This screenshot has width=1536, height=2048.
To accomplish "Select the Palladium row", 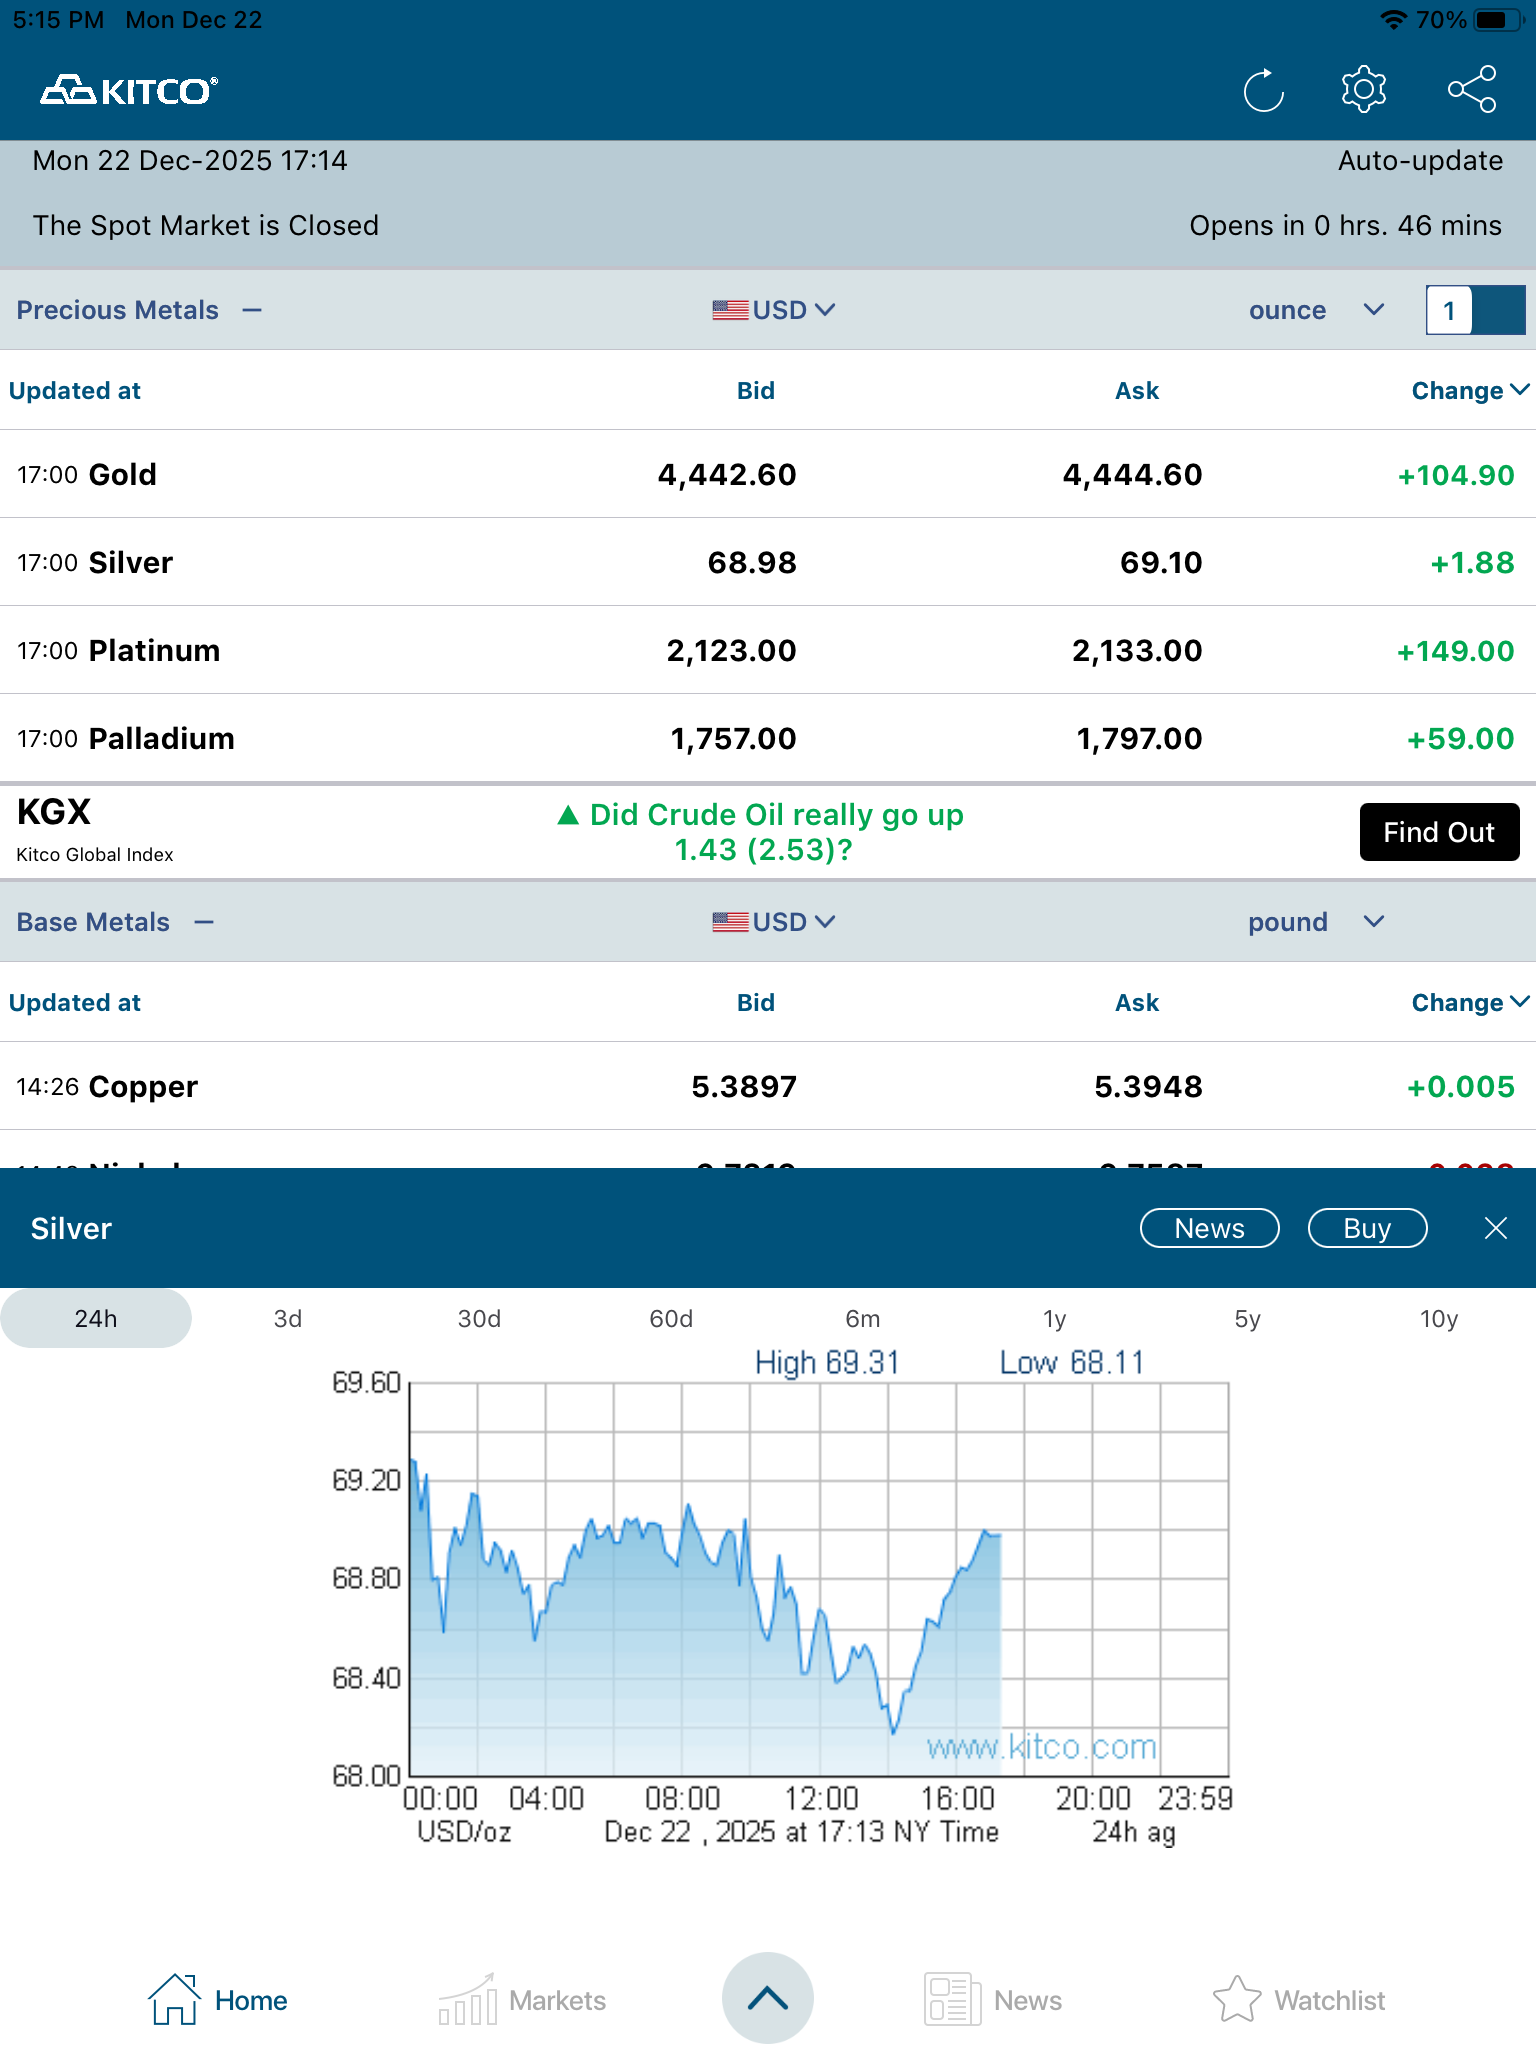I will 768,738.
